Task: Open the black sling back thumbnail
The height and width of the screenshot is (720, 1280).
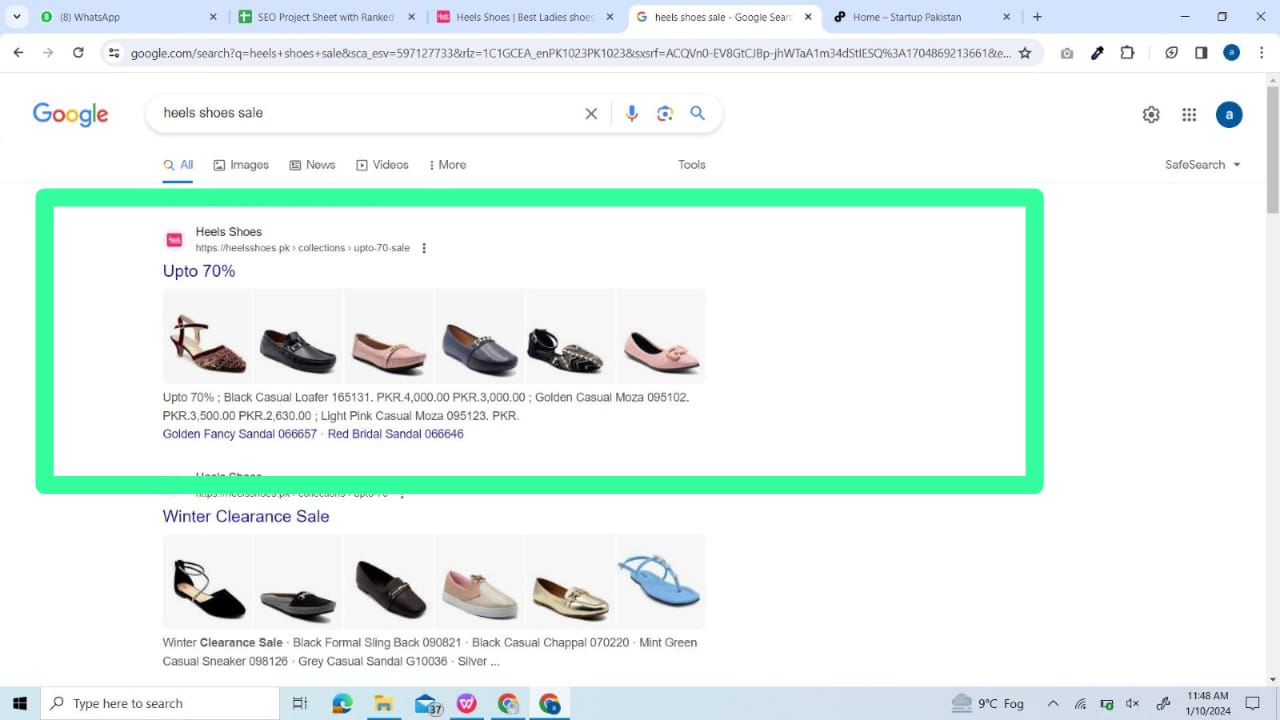Action: tap(207, 581)
